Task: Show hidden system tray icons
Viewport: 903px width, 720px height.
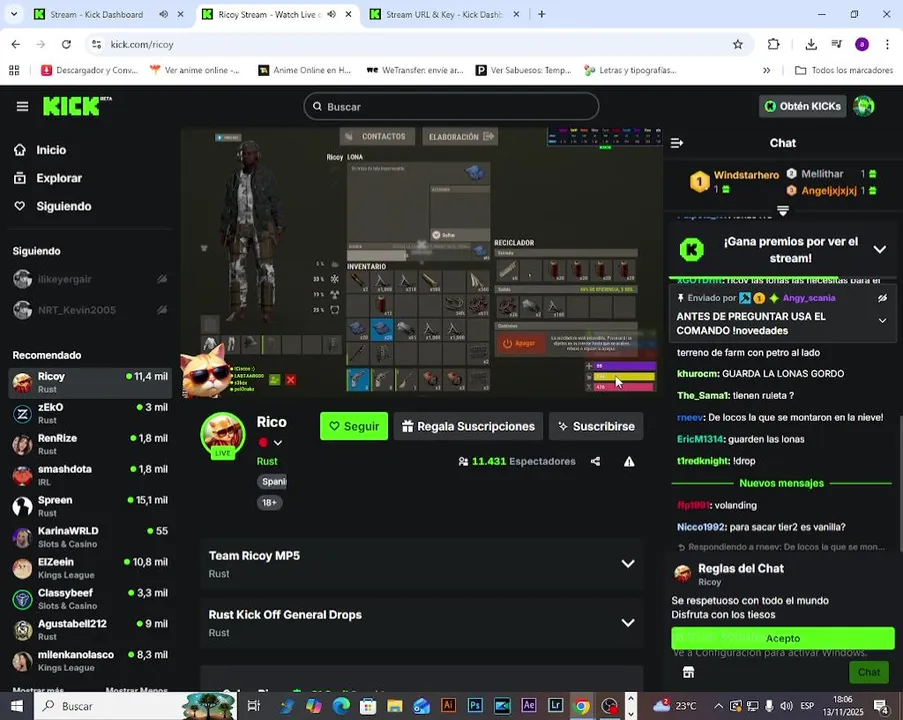Action: pyautogui.click(x=718, y=706)
